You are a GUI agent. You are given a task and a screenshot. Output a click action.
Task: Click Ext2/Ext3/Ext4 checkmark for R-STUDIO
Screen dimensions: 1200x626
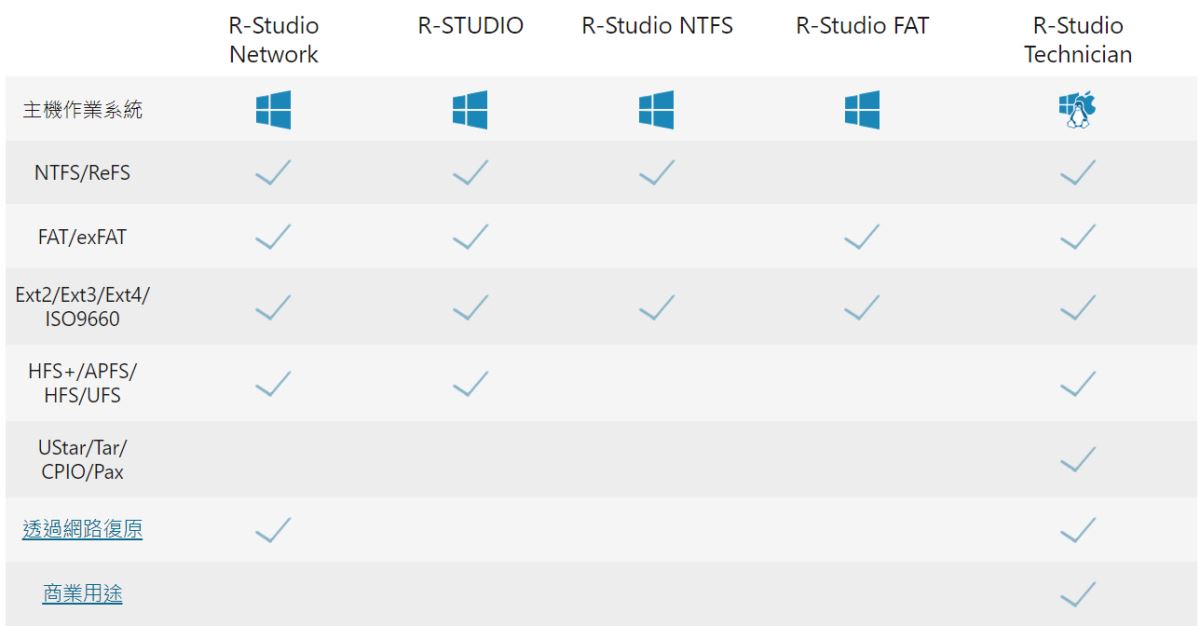point(470,307)
